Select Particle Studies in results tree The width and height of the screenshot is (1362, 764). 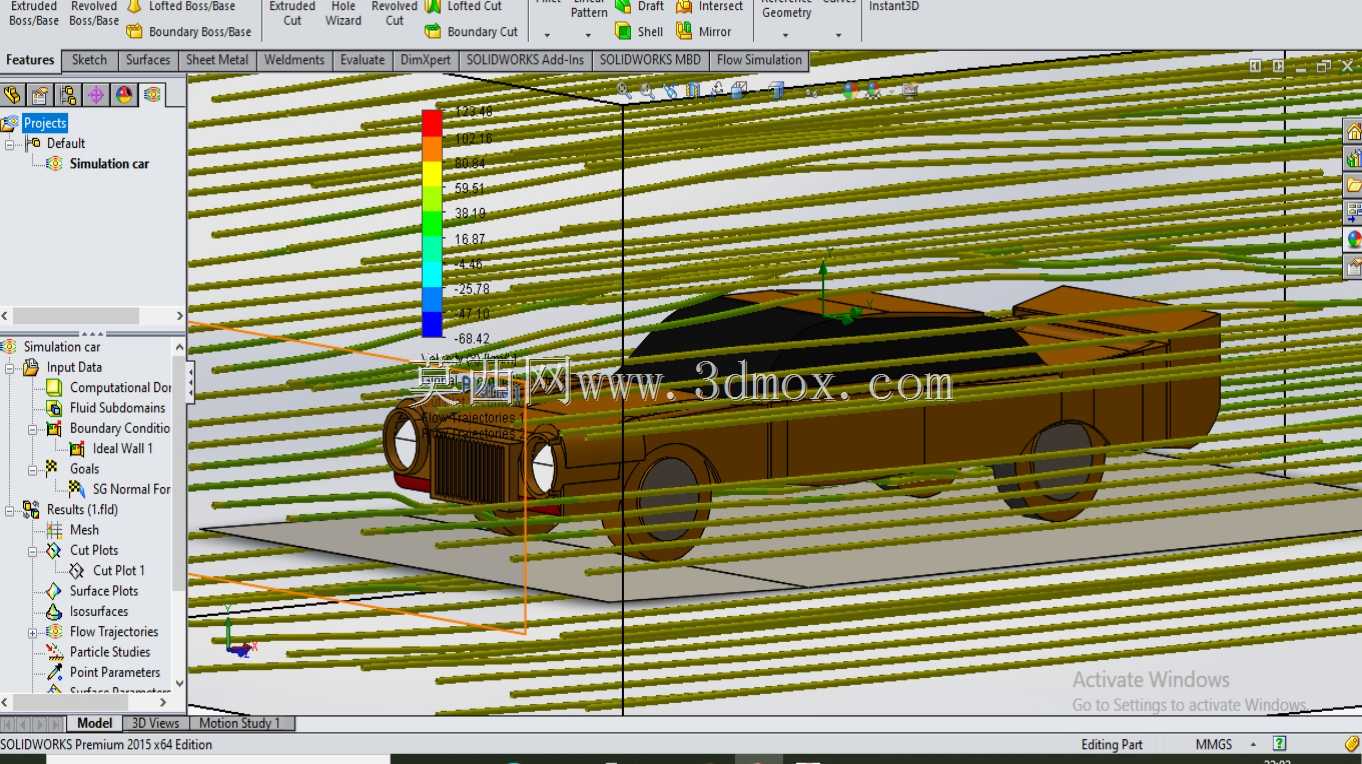(98, 652)
